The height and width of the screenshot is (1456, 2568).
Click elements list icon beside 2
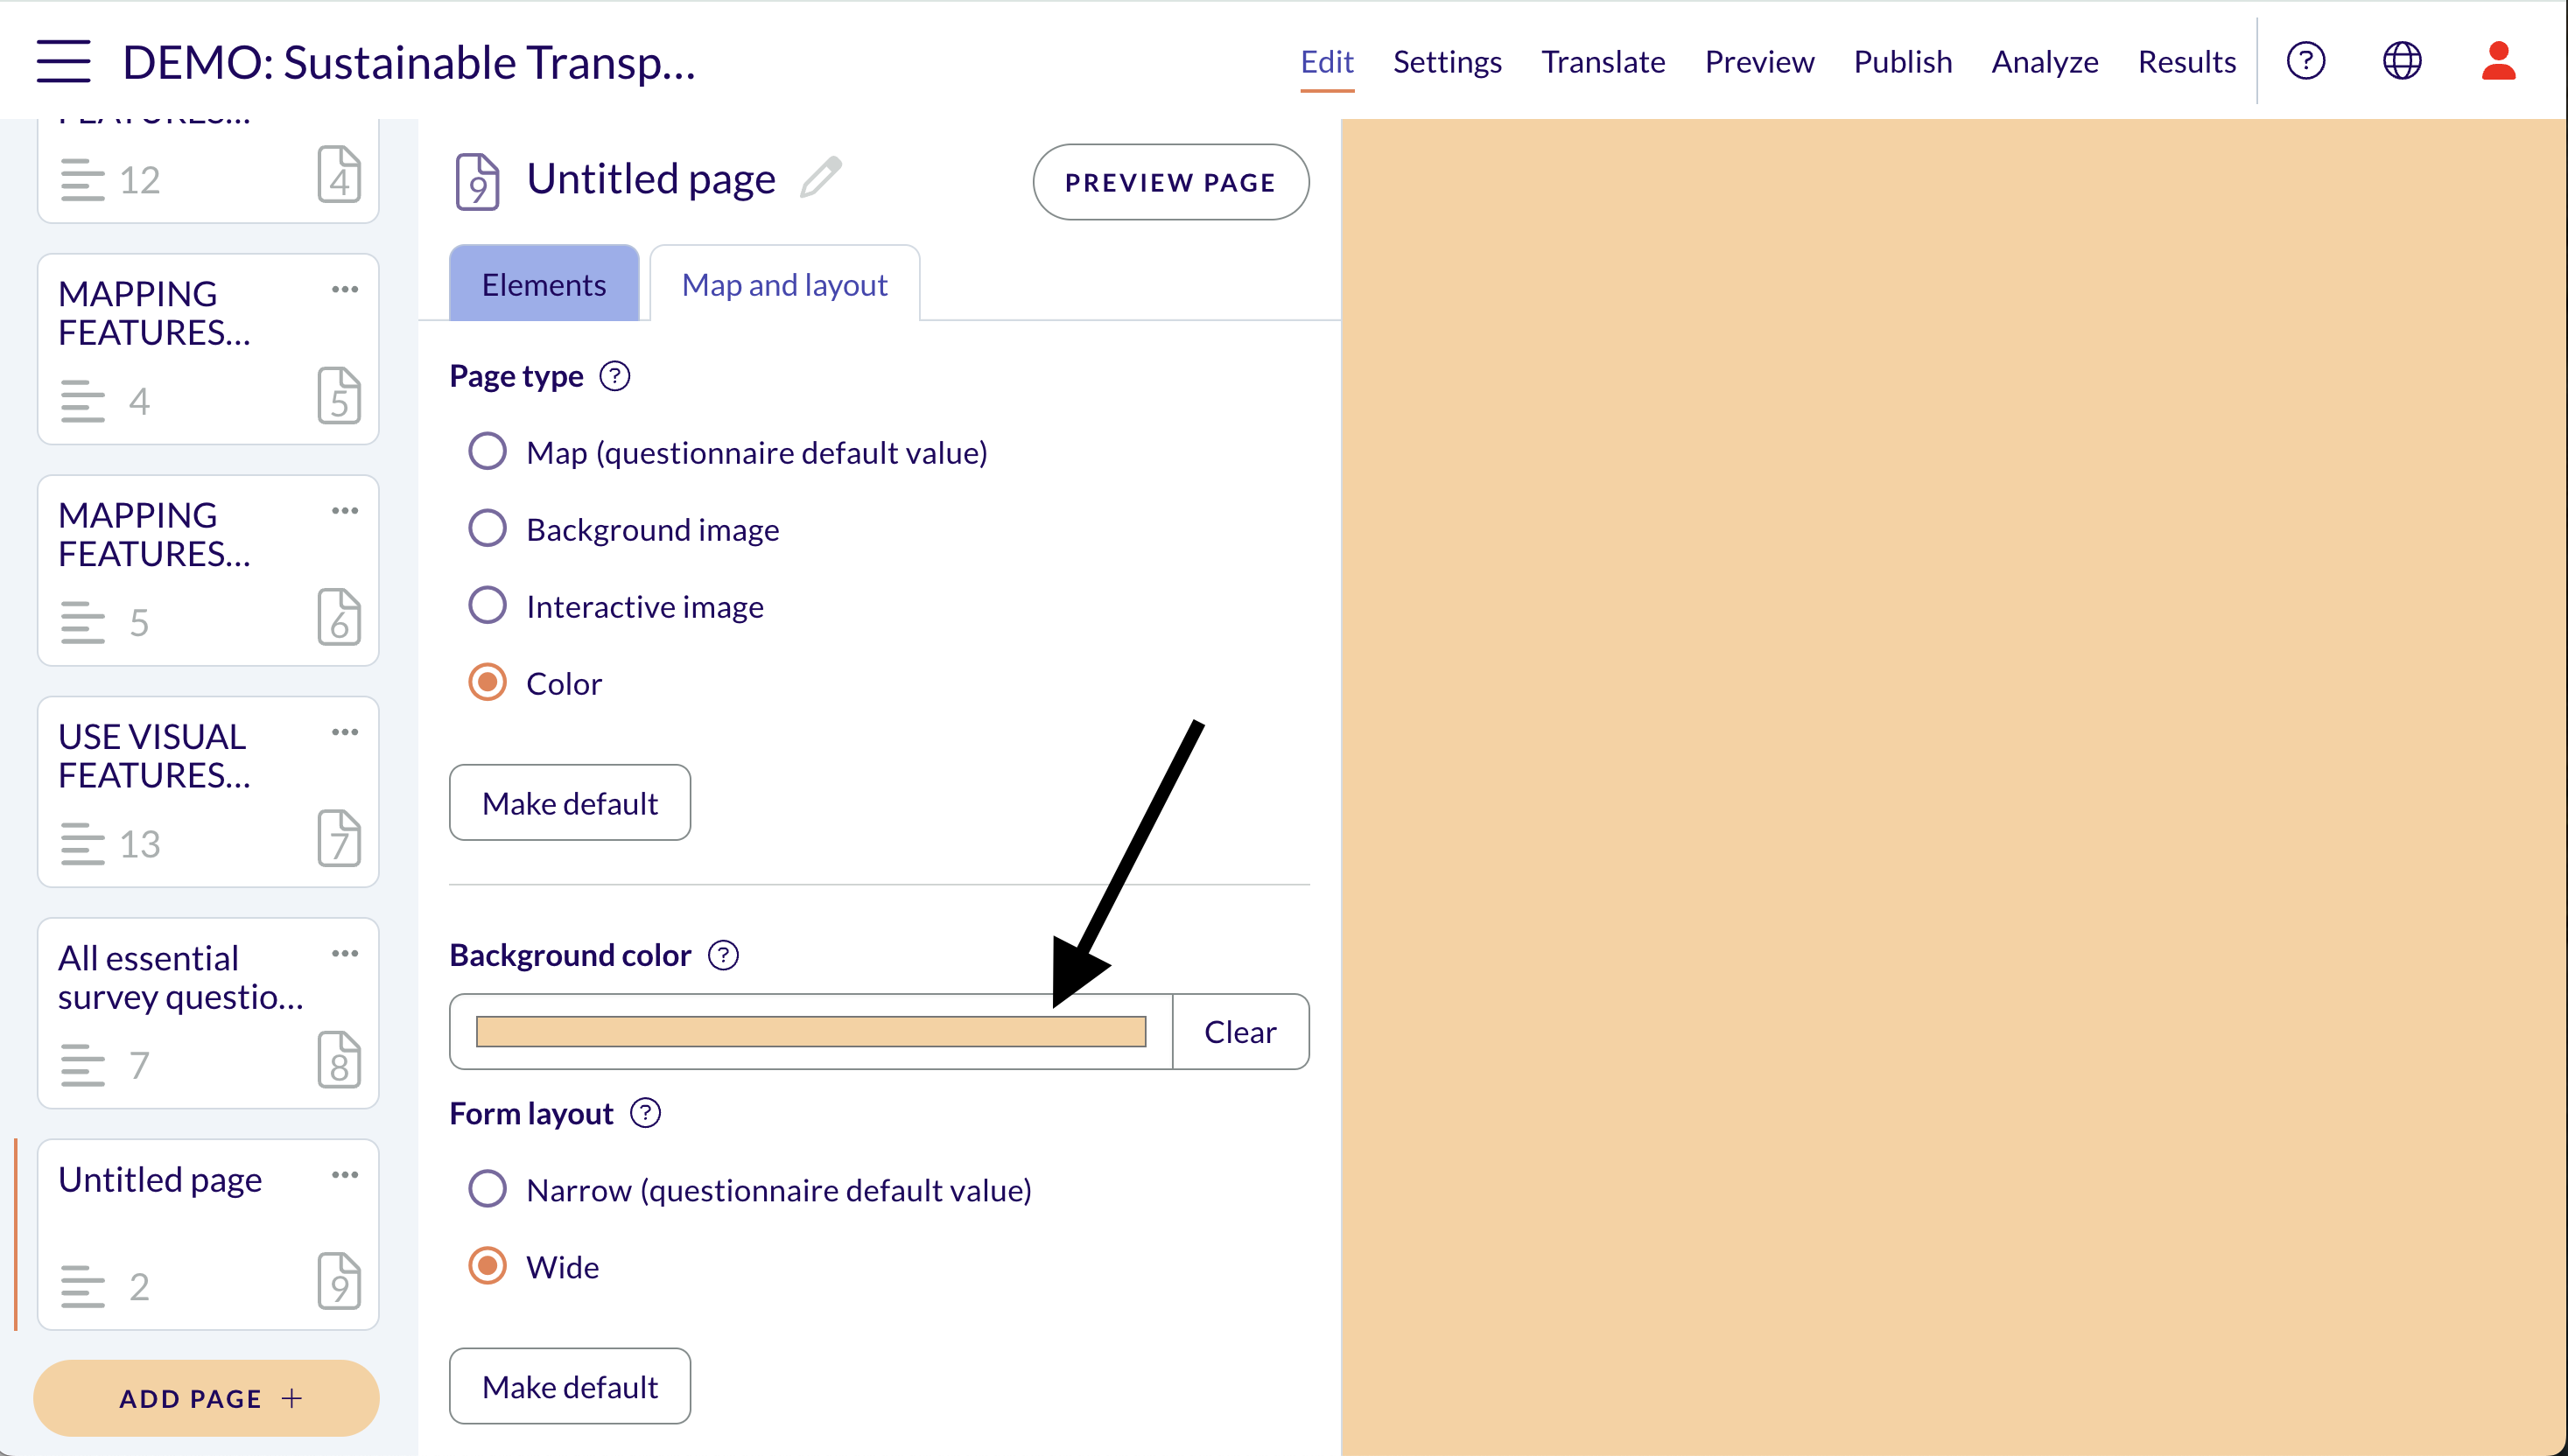pos(82,1287)
